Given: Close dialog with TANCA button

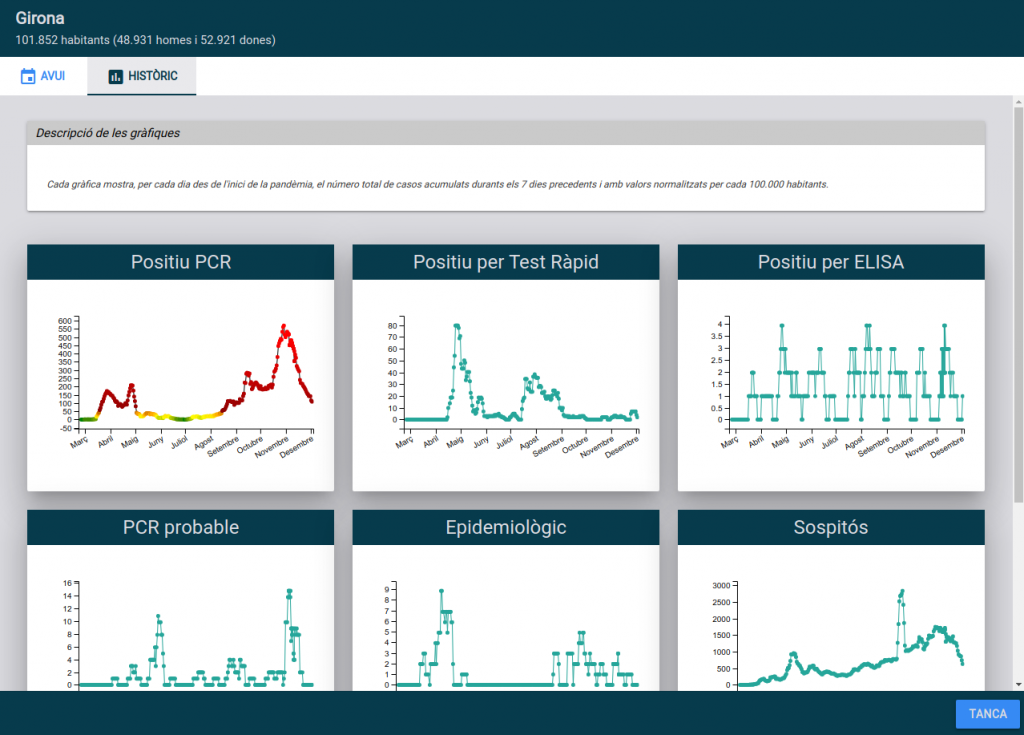Looking at the screenshot, I should (x=987, y=713).
